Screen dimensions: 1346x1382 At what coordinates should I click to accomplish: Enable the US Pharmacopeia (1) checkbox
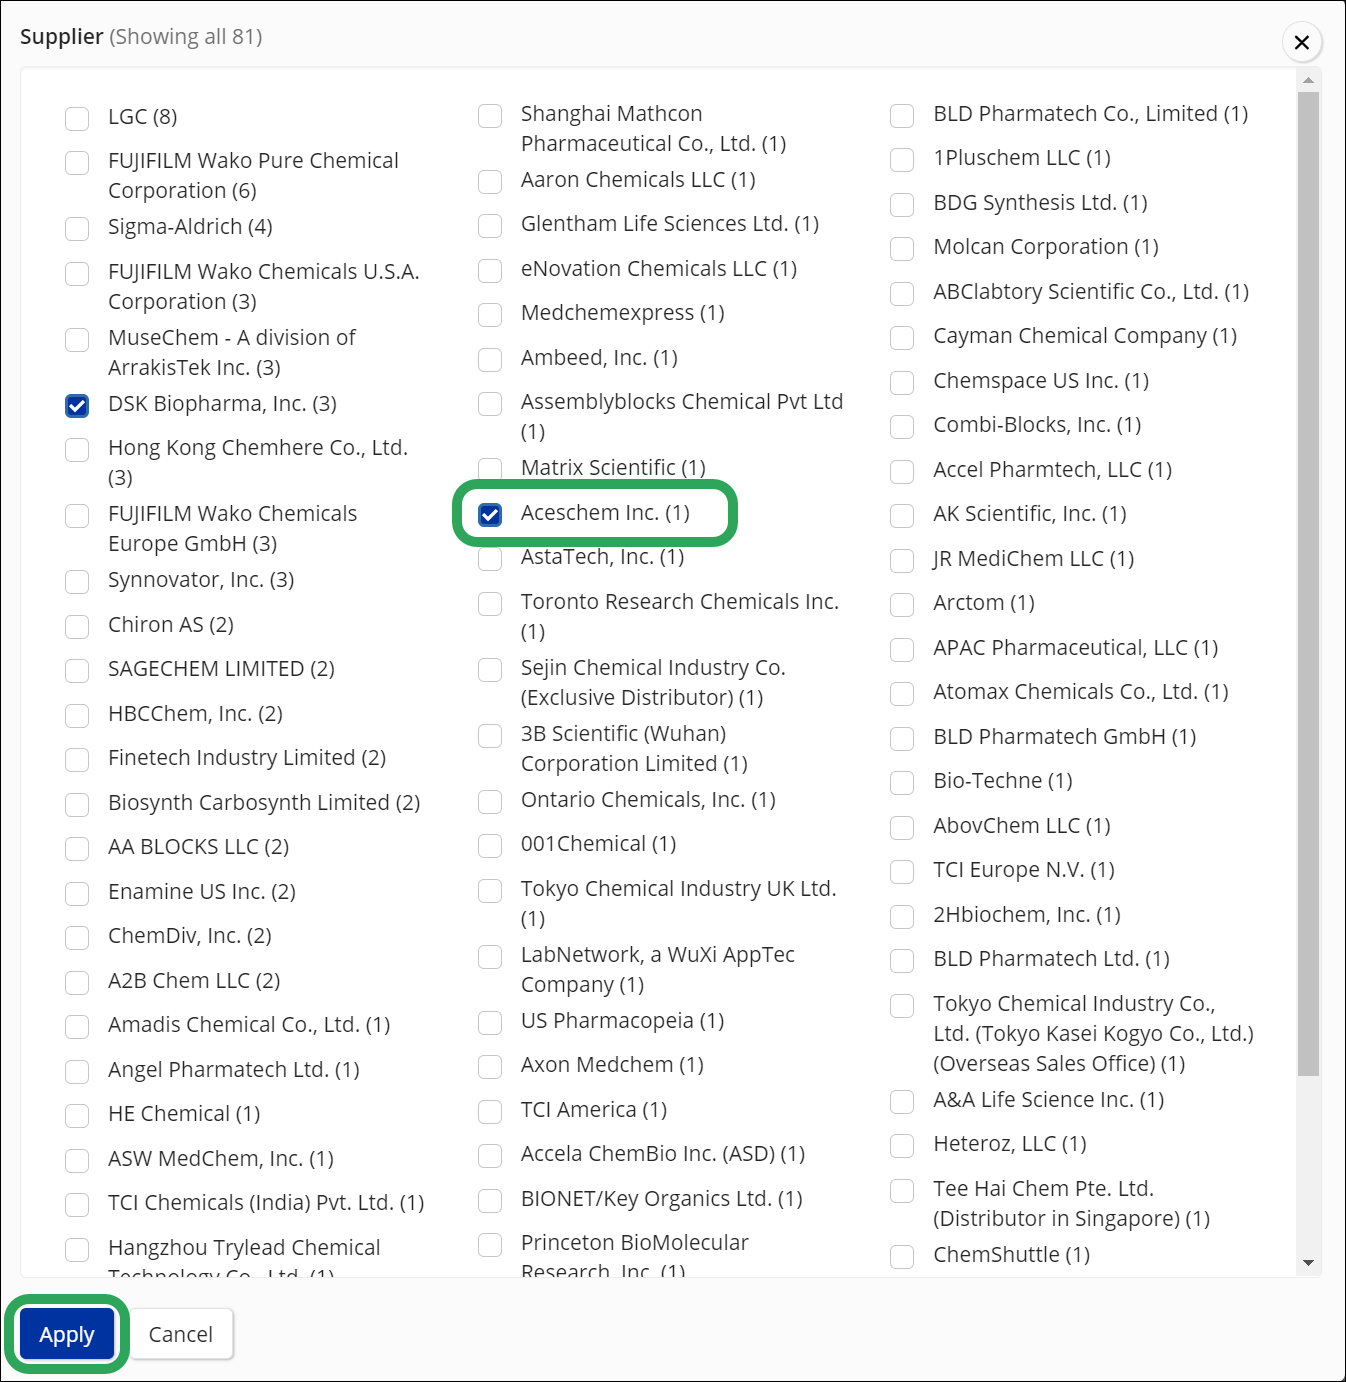coord(490,1023)
